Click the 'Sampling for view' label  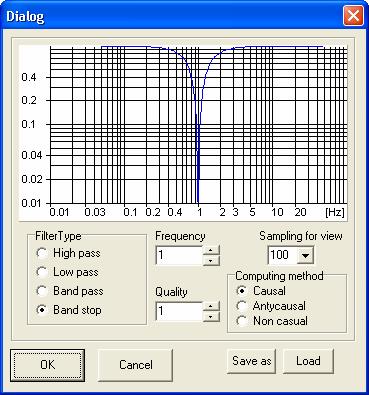301,236
